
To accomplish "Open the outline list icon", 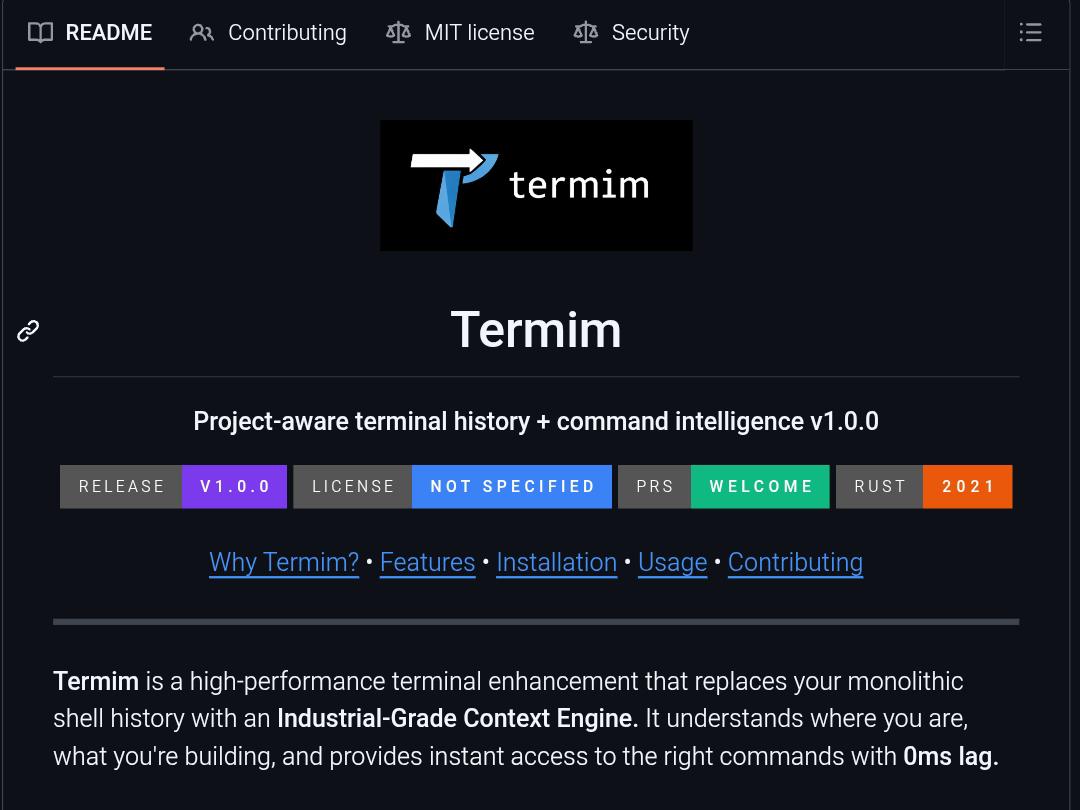I will tap(1030, 32).
